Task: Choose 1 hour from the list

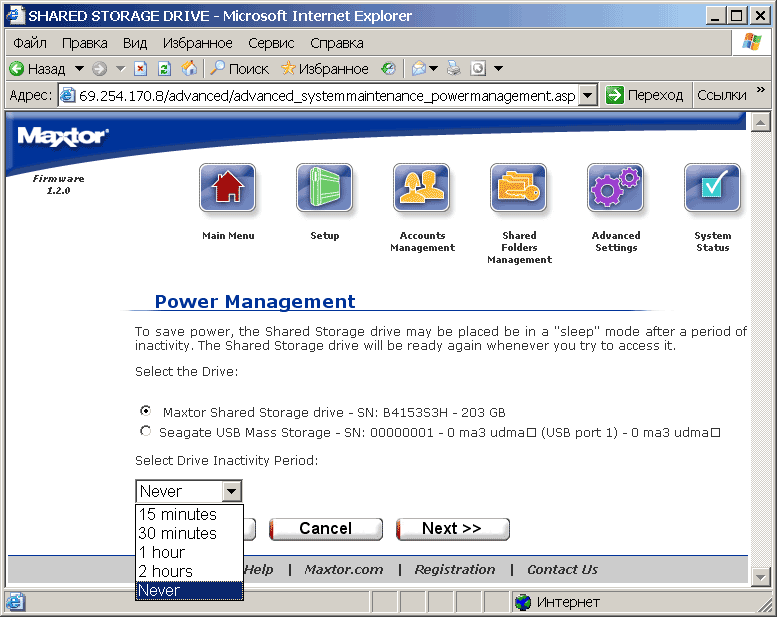Action: (189, 552)
